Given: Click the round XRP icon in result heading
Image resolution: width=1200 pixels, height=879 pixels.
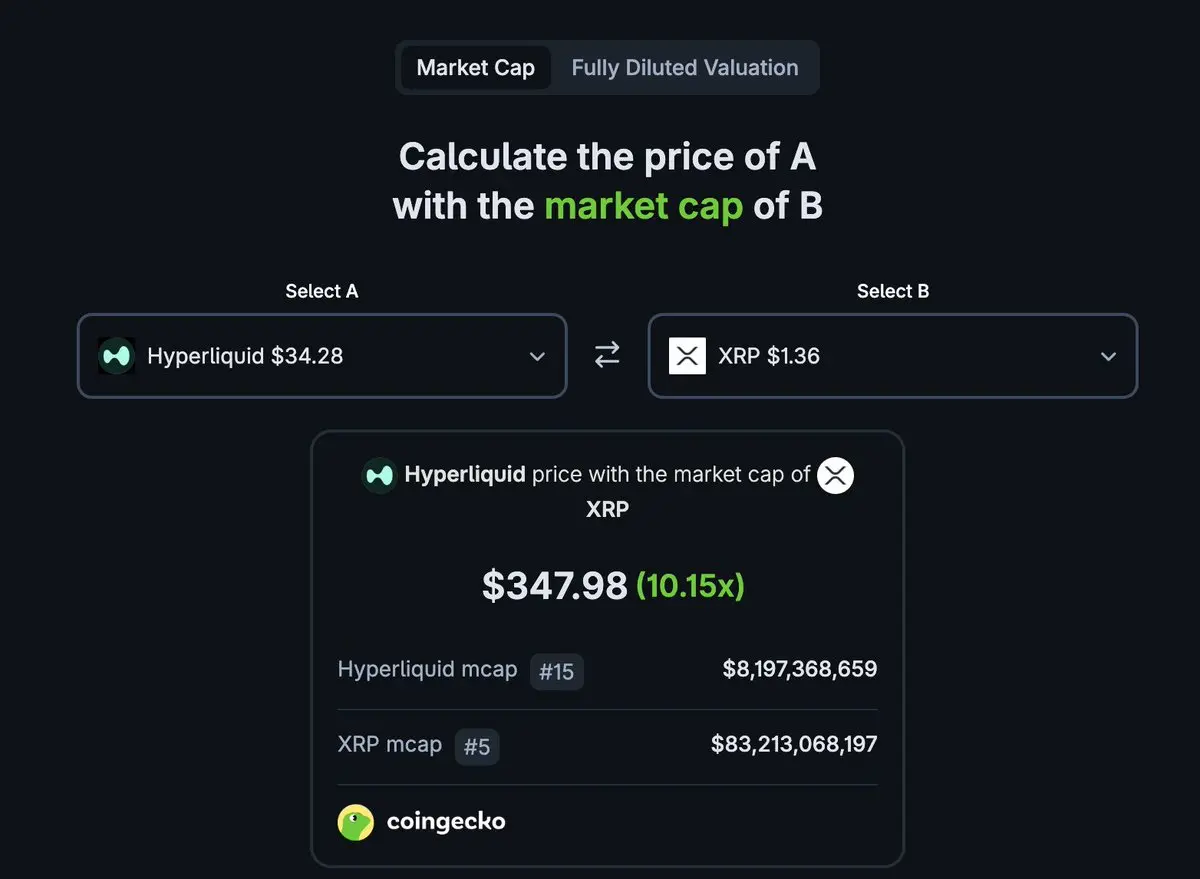Looking at the screenshot, I should click(x=836, y=475).
